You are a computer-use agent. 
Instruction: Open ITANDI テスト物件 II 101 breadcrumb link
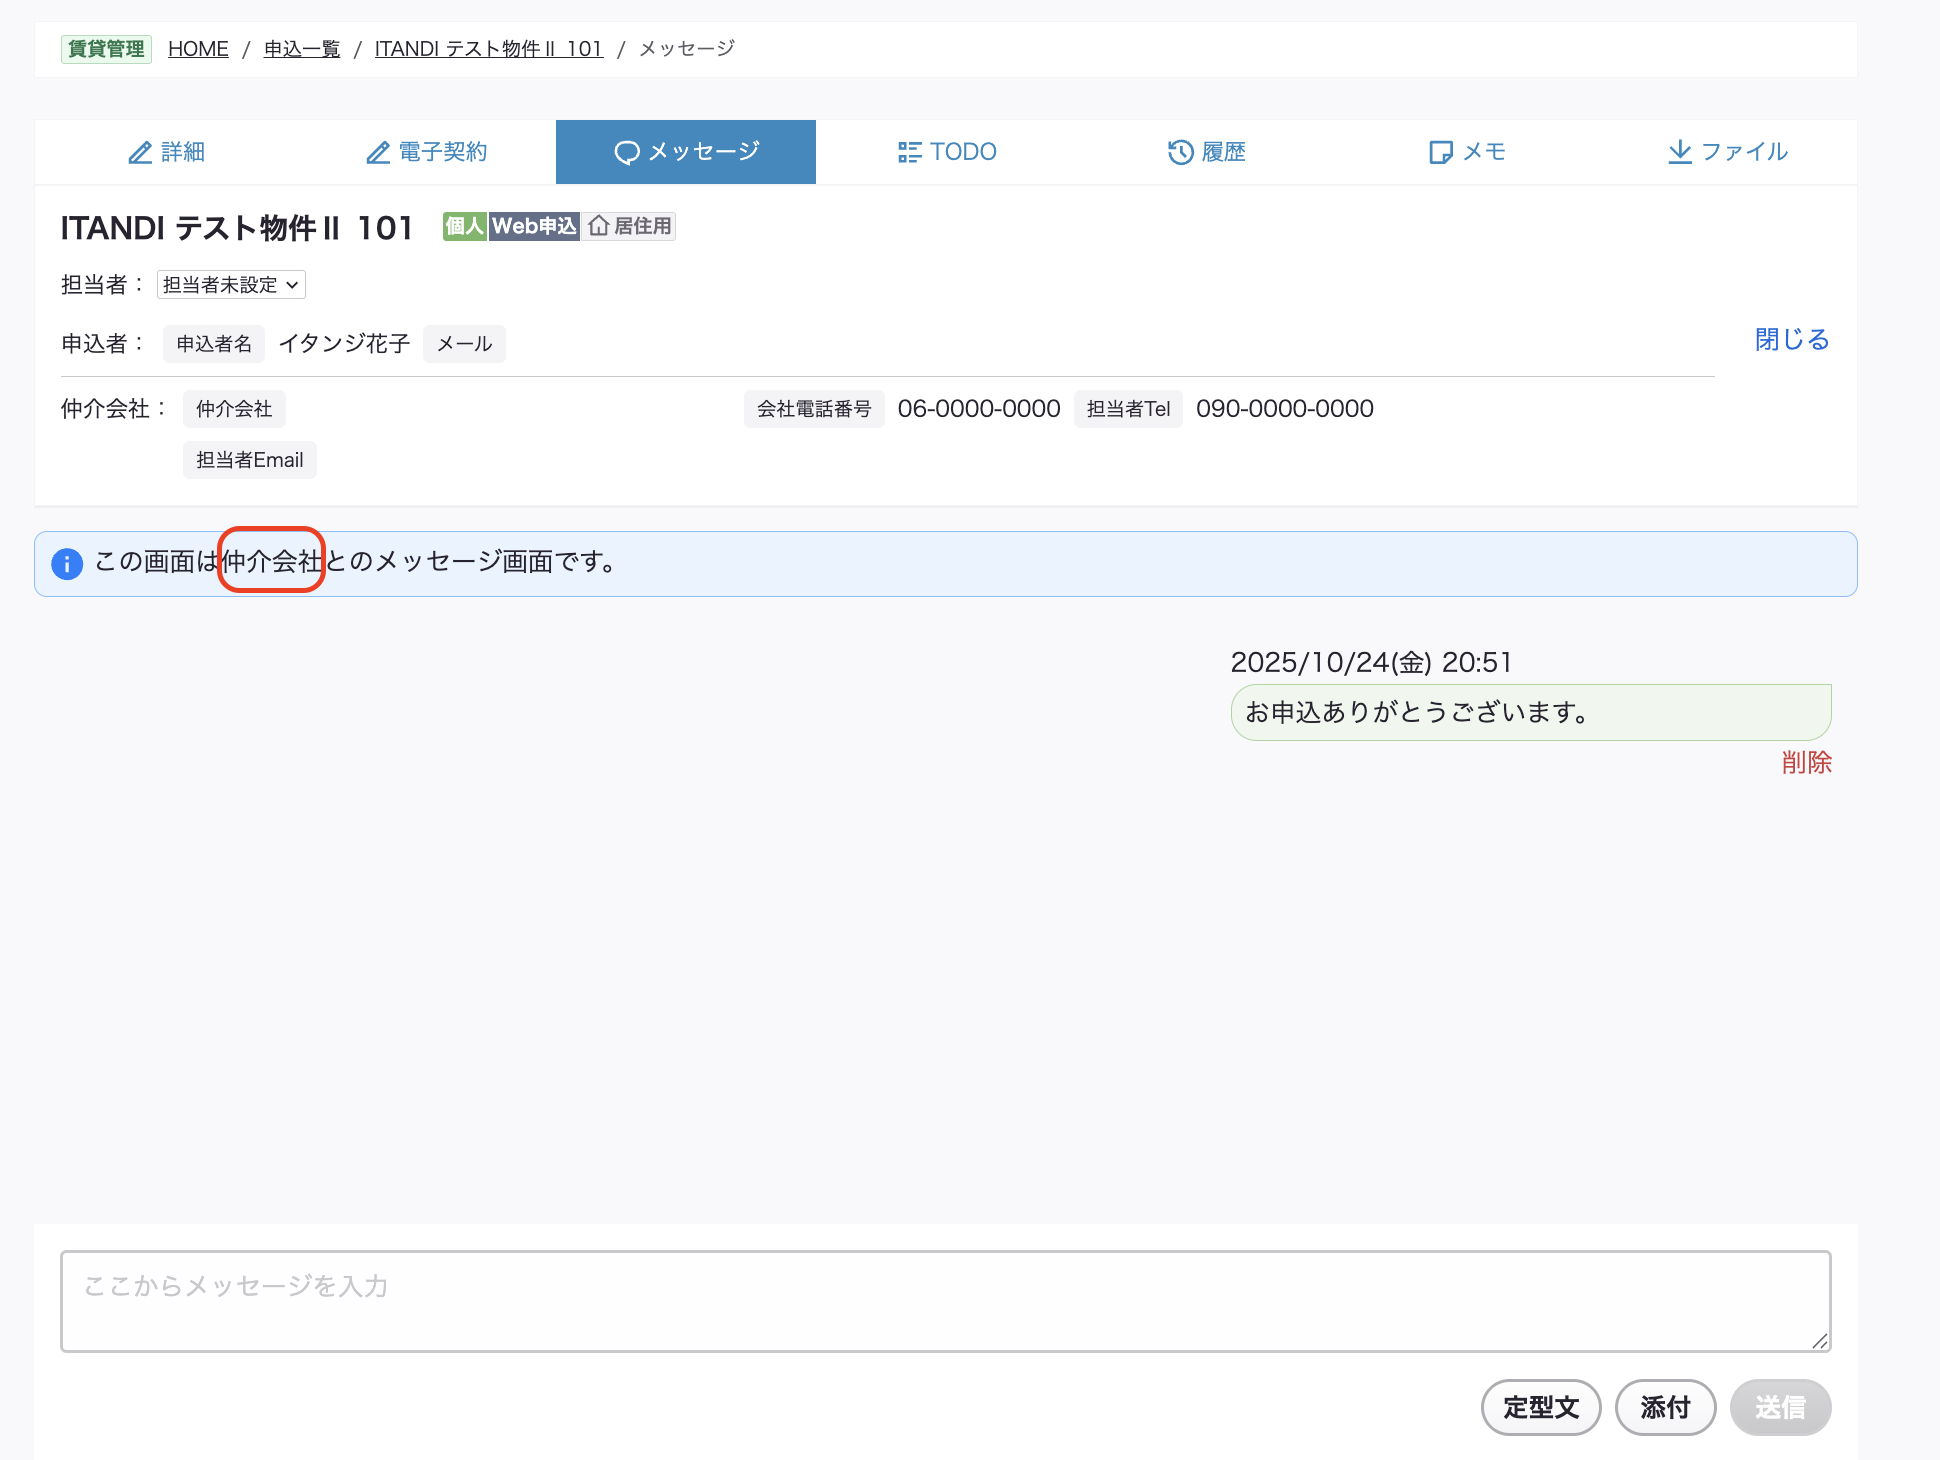tap(489, 49)
